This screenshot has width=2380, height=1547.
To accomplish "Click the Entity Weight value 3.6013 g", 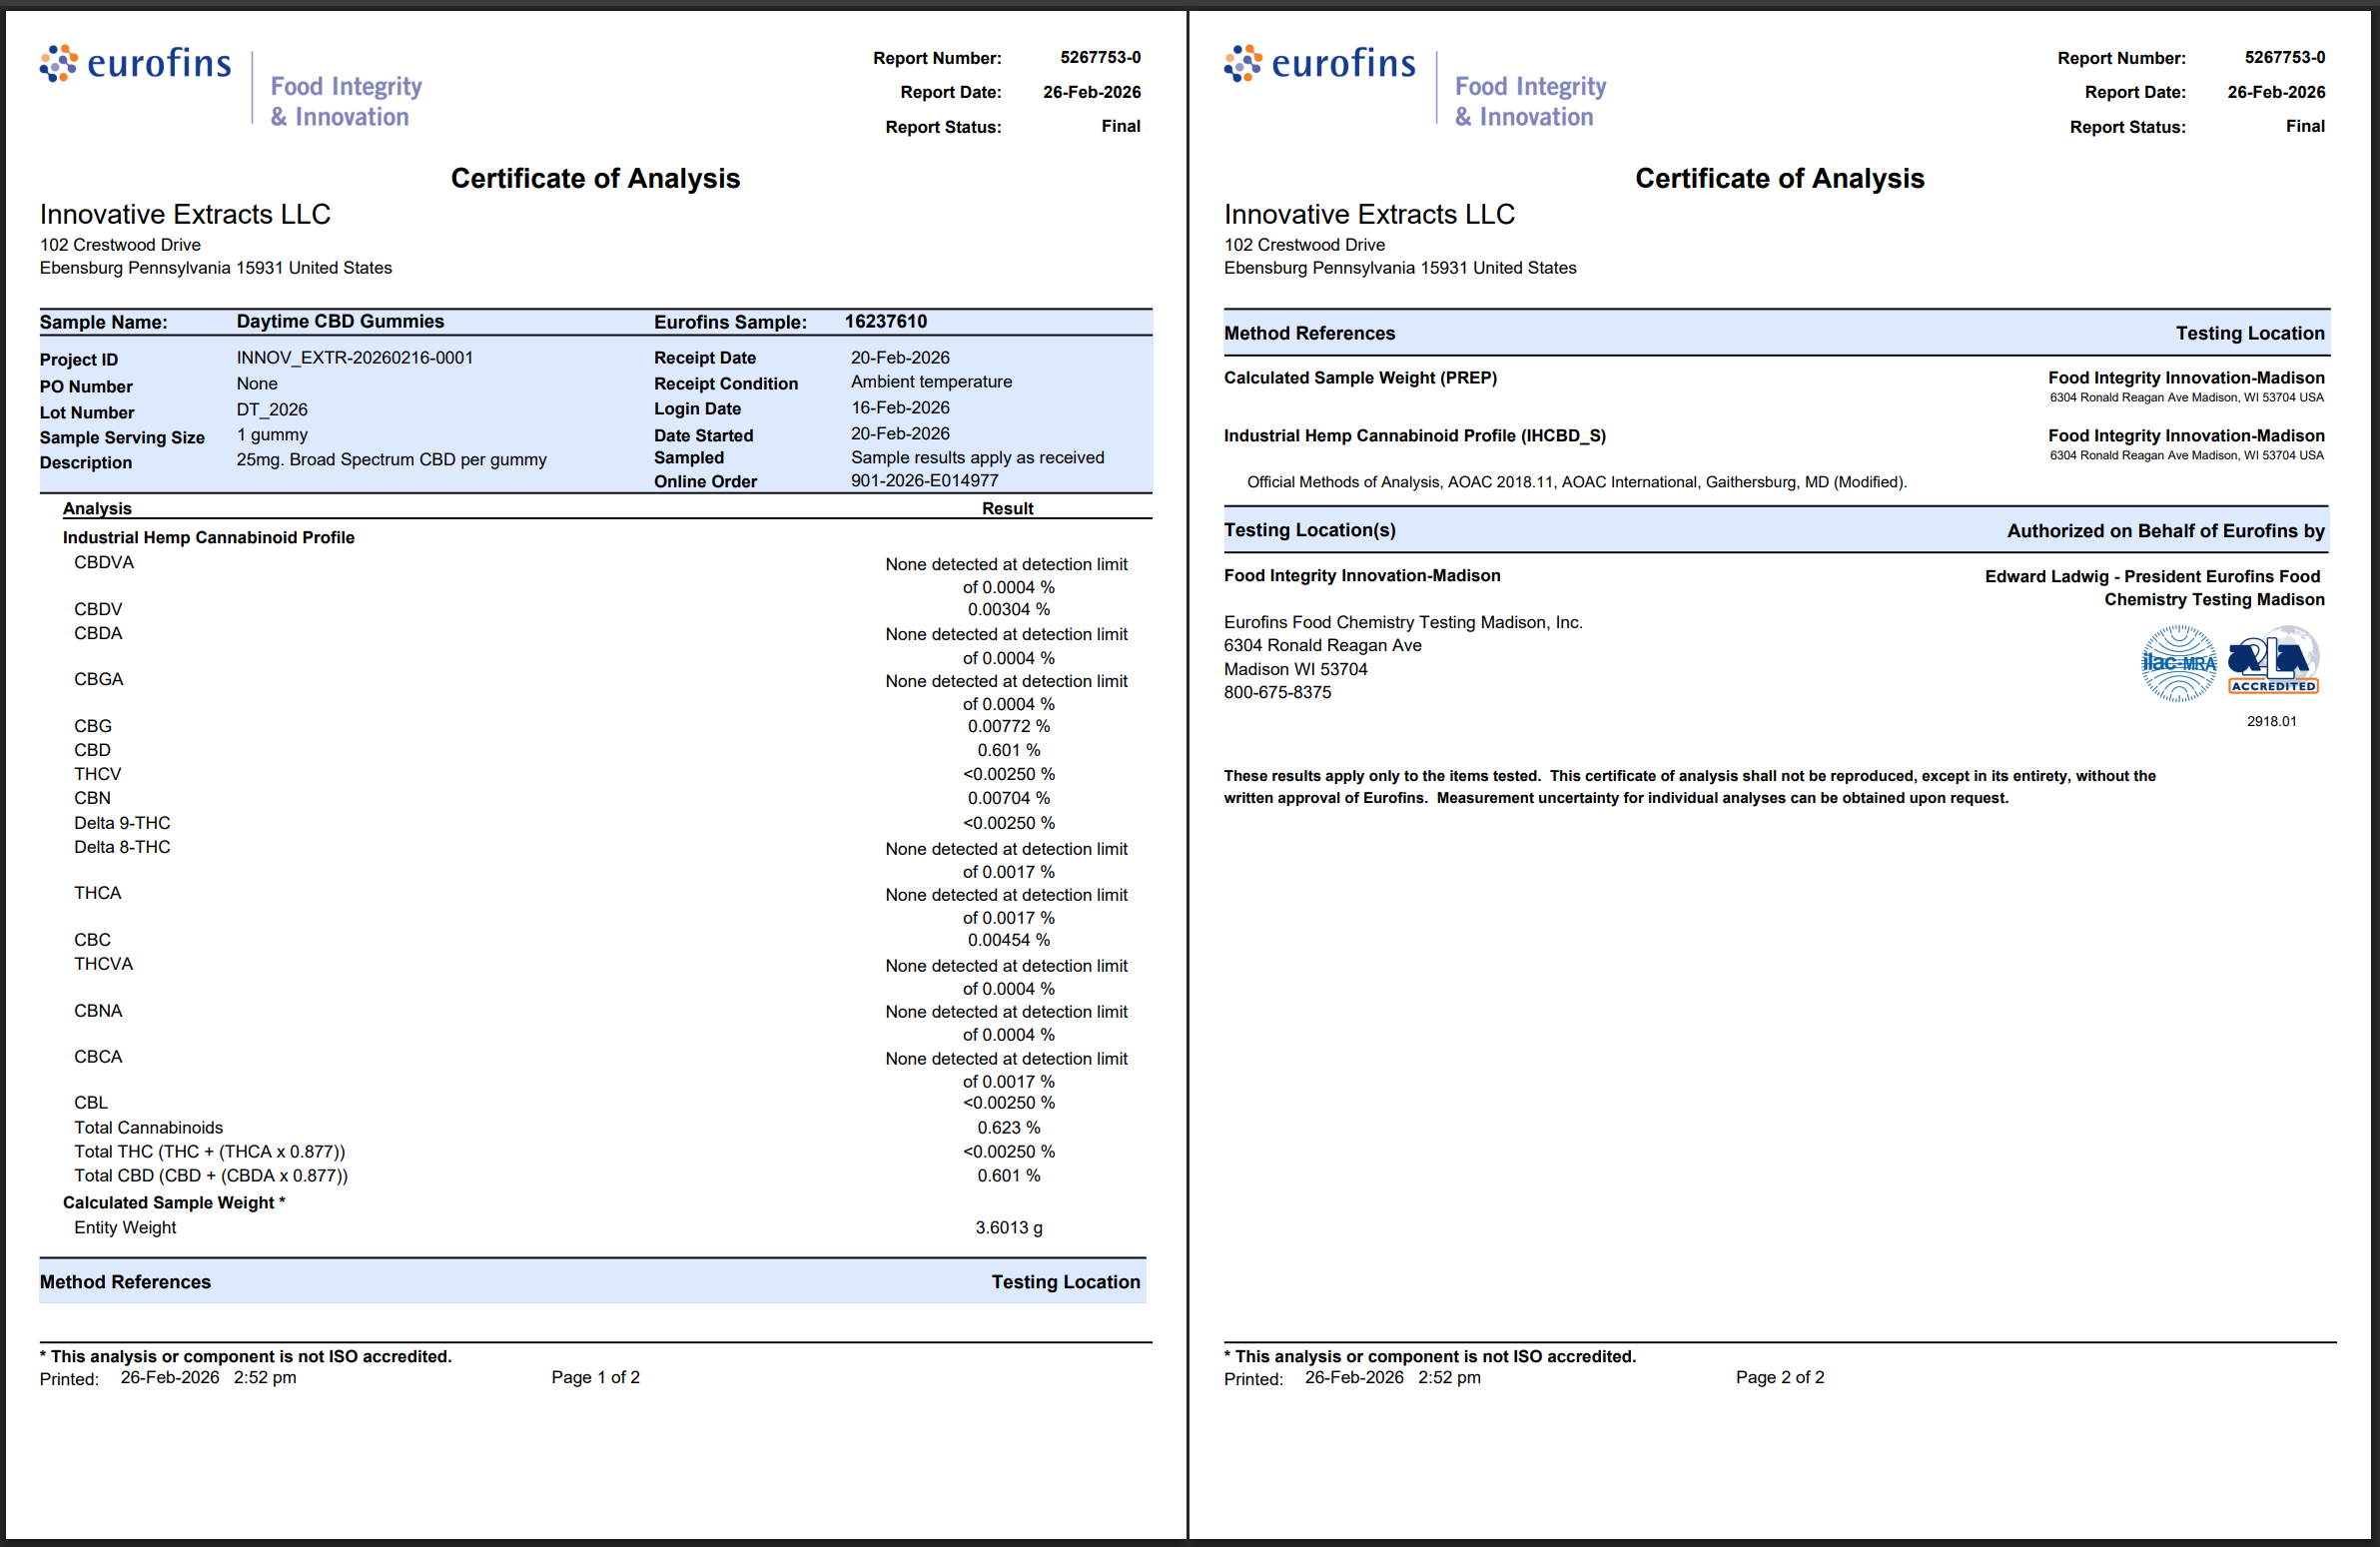I will (1008, 1227).
